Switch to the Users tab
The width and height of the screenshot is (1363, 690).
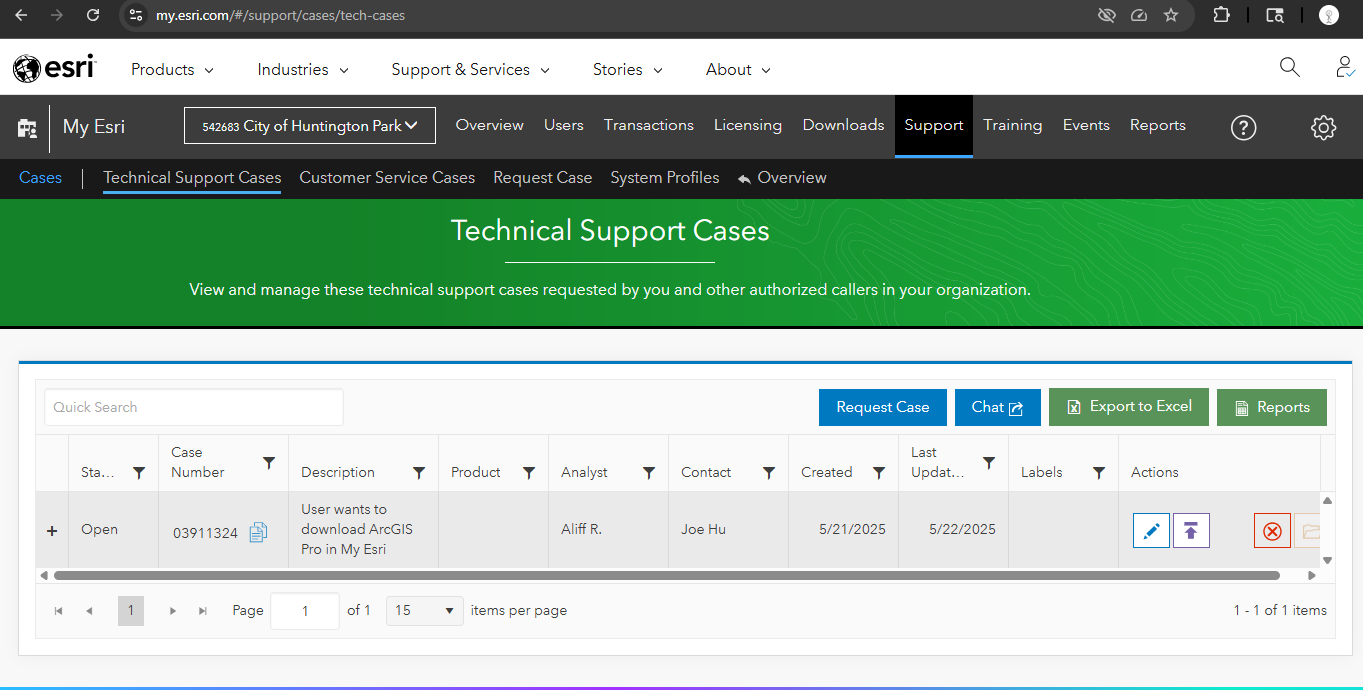point(564,125)
